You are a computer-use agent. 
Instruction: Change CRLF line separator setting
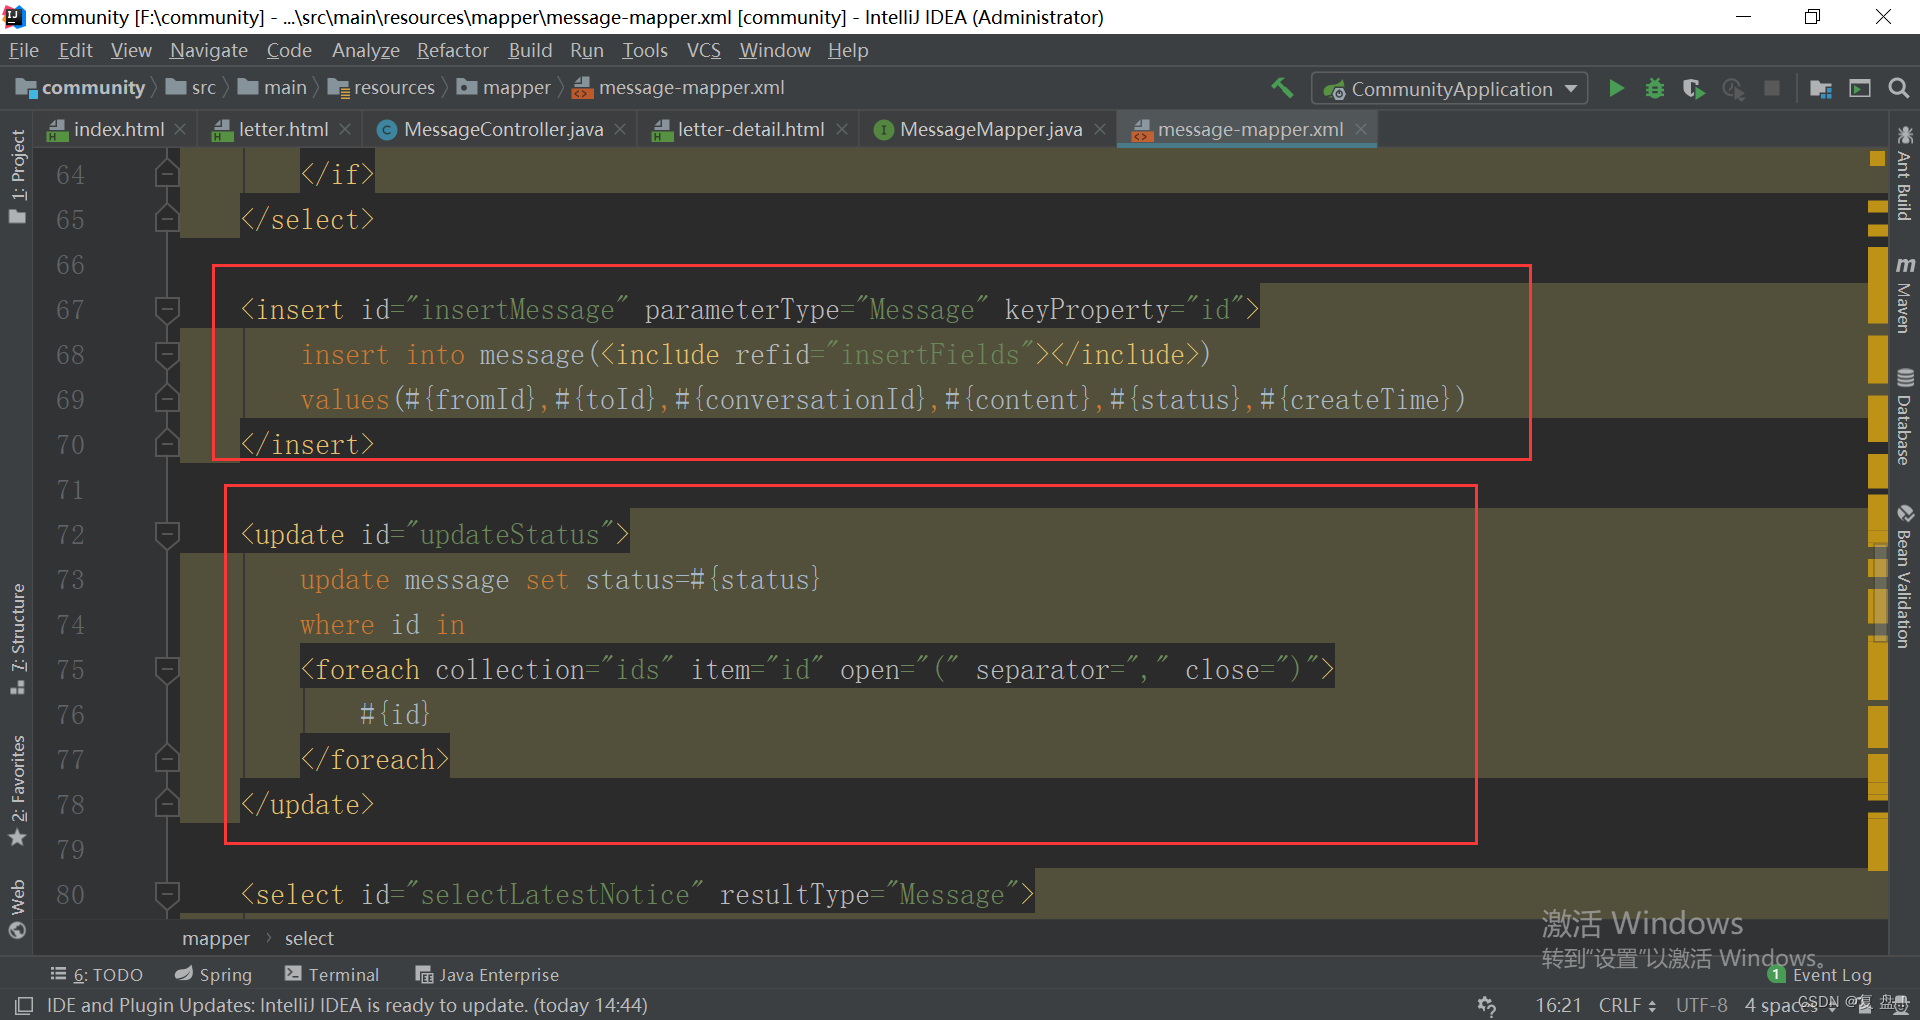point(1627,1005)
